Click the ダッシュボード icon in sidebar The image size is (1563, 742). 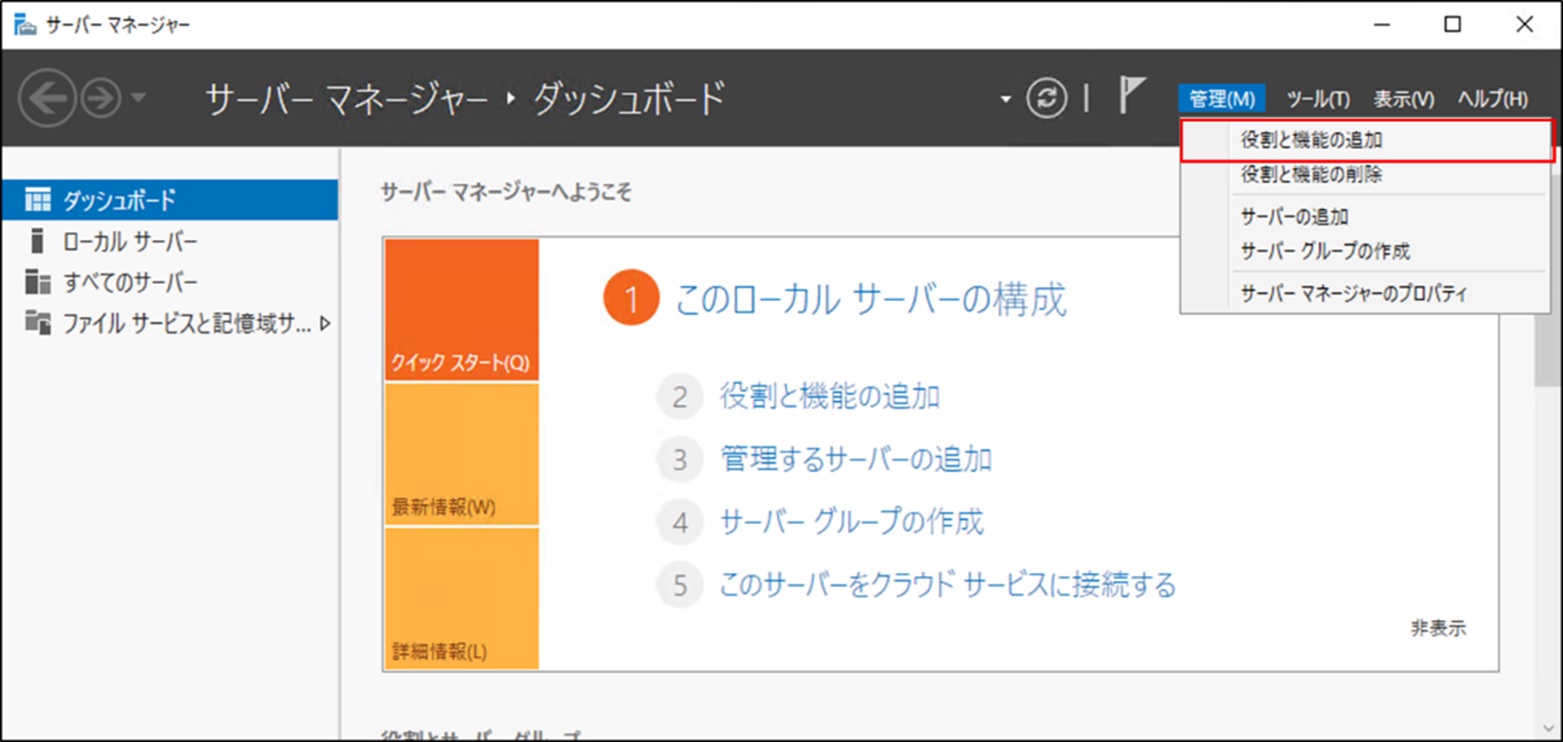37,200
